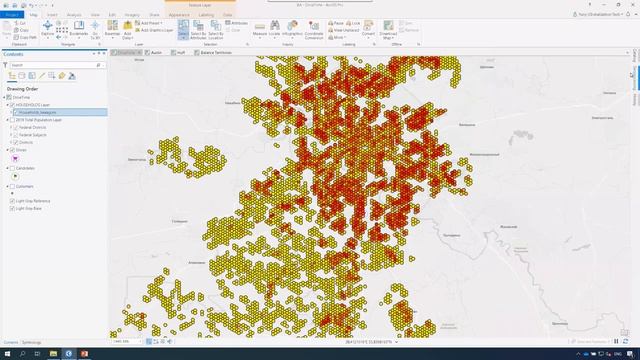Click the Stores pink symbol swatch
Viewport: 640px width, 360px height.
tap(16, 158)
